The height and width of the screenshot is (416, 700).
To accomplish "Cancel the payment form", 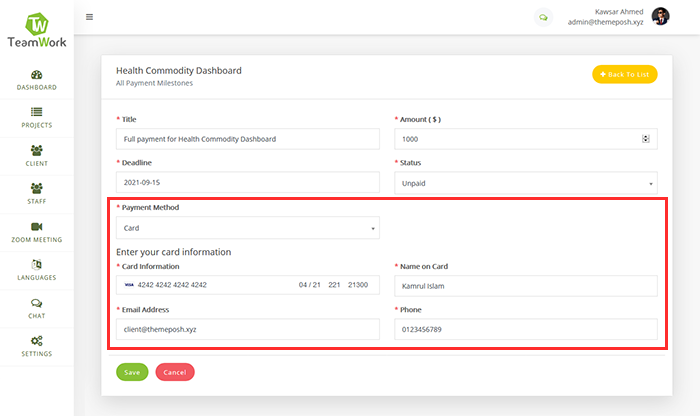I will (175, 372).
